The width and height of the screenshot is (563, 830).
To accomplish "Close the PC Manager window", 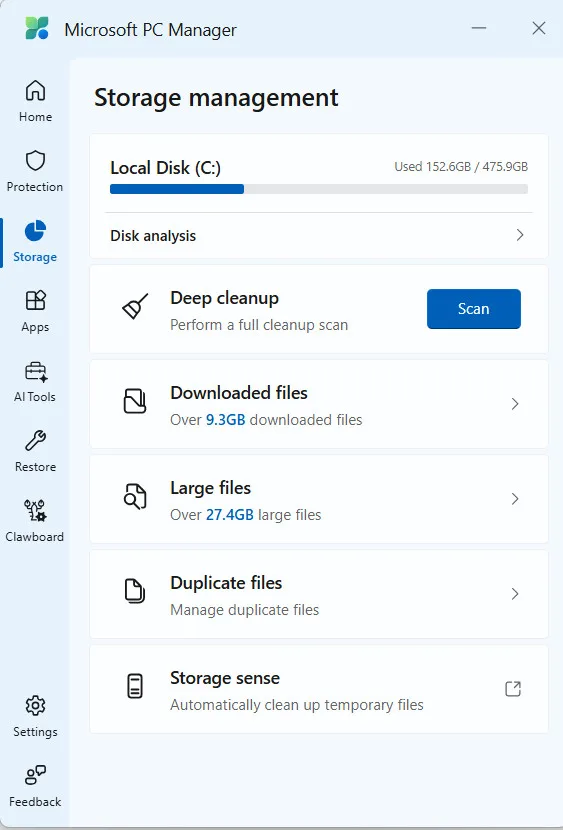I will coord(539,28).
